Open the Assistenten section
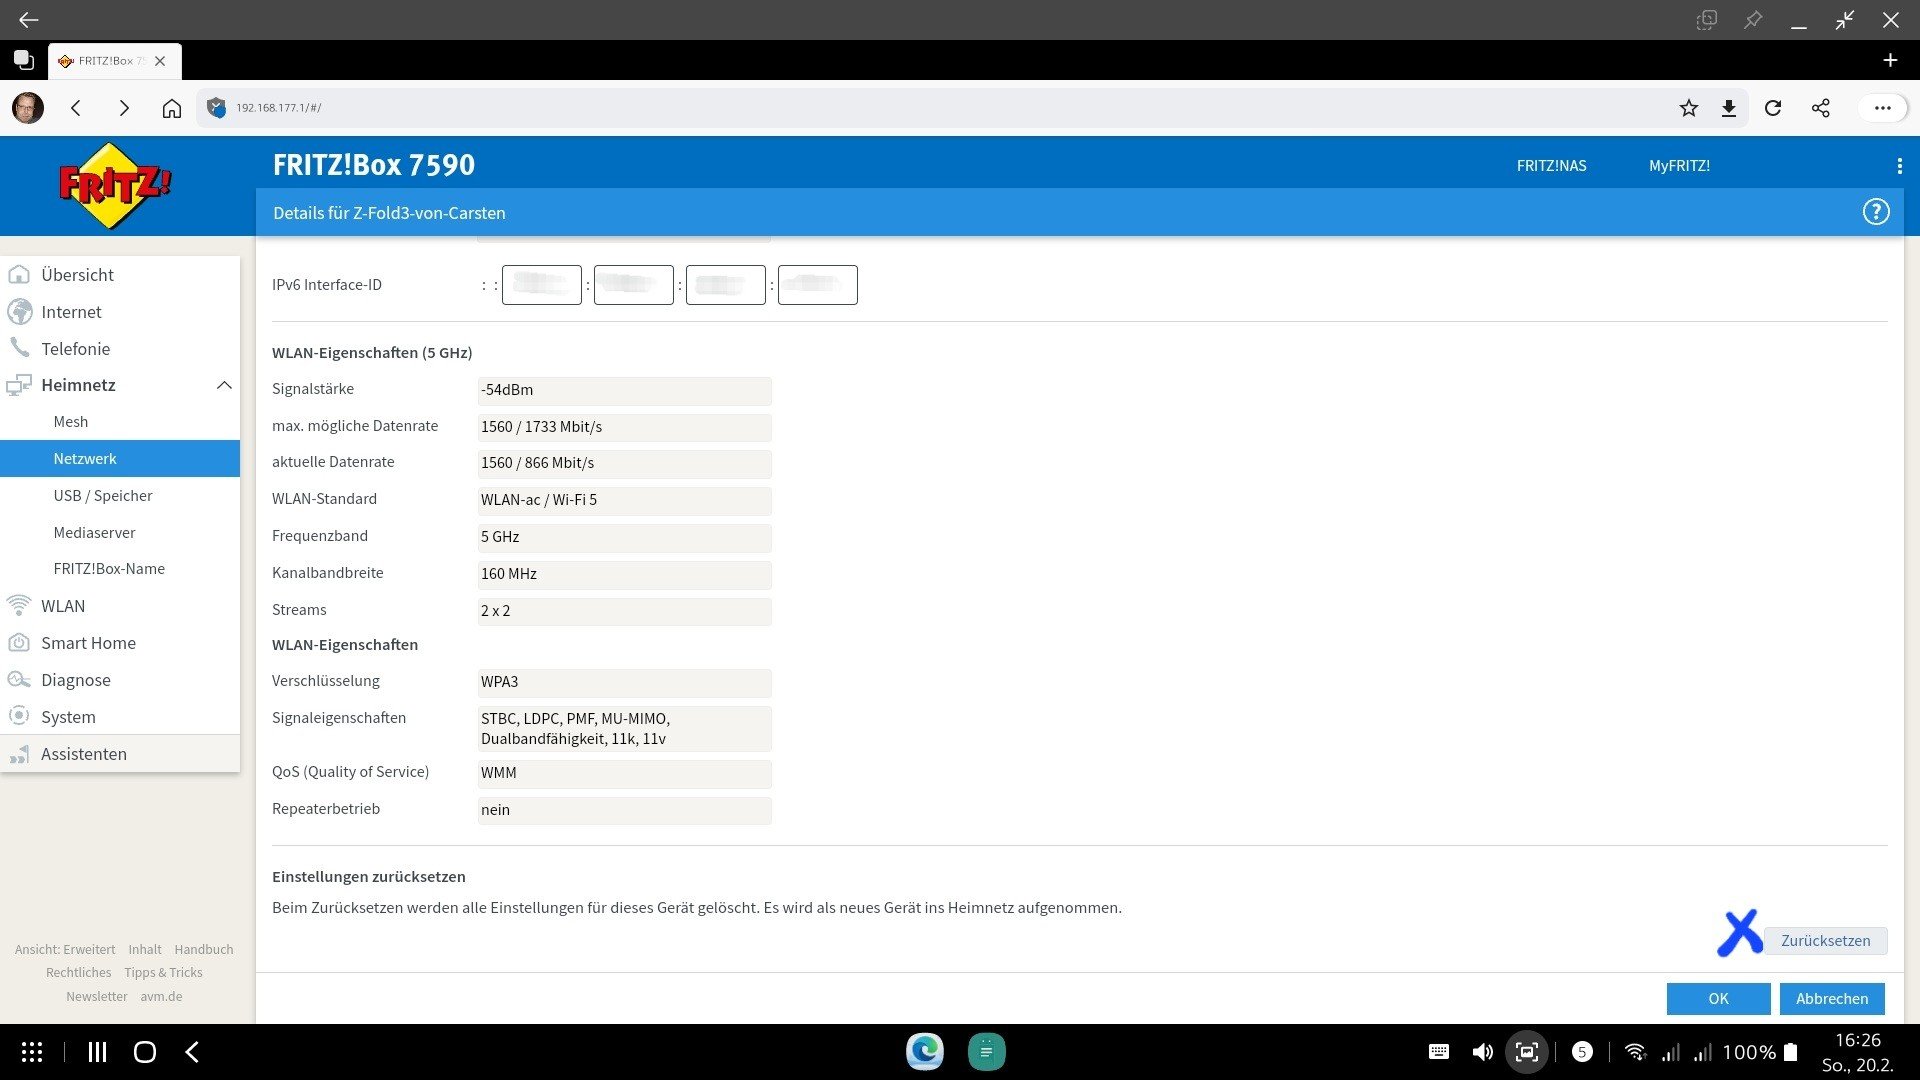Image resolution: width=1920 pixels, height=1080 pixels. point(120,754)
